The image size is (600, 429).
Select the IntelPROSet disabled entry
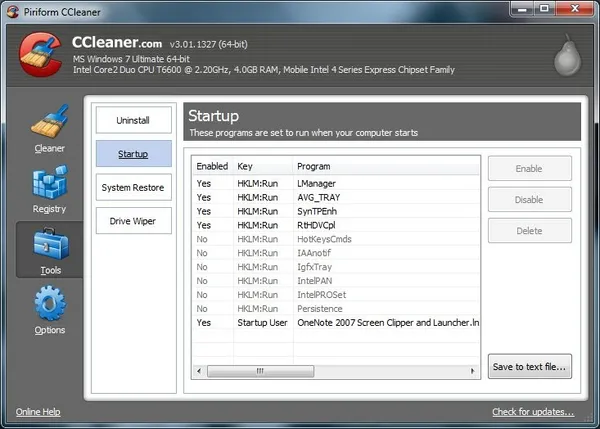[336, 295]
